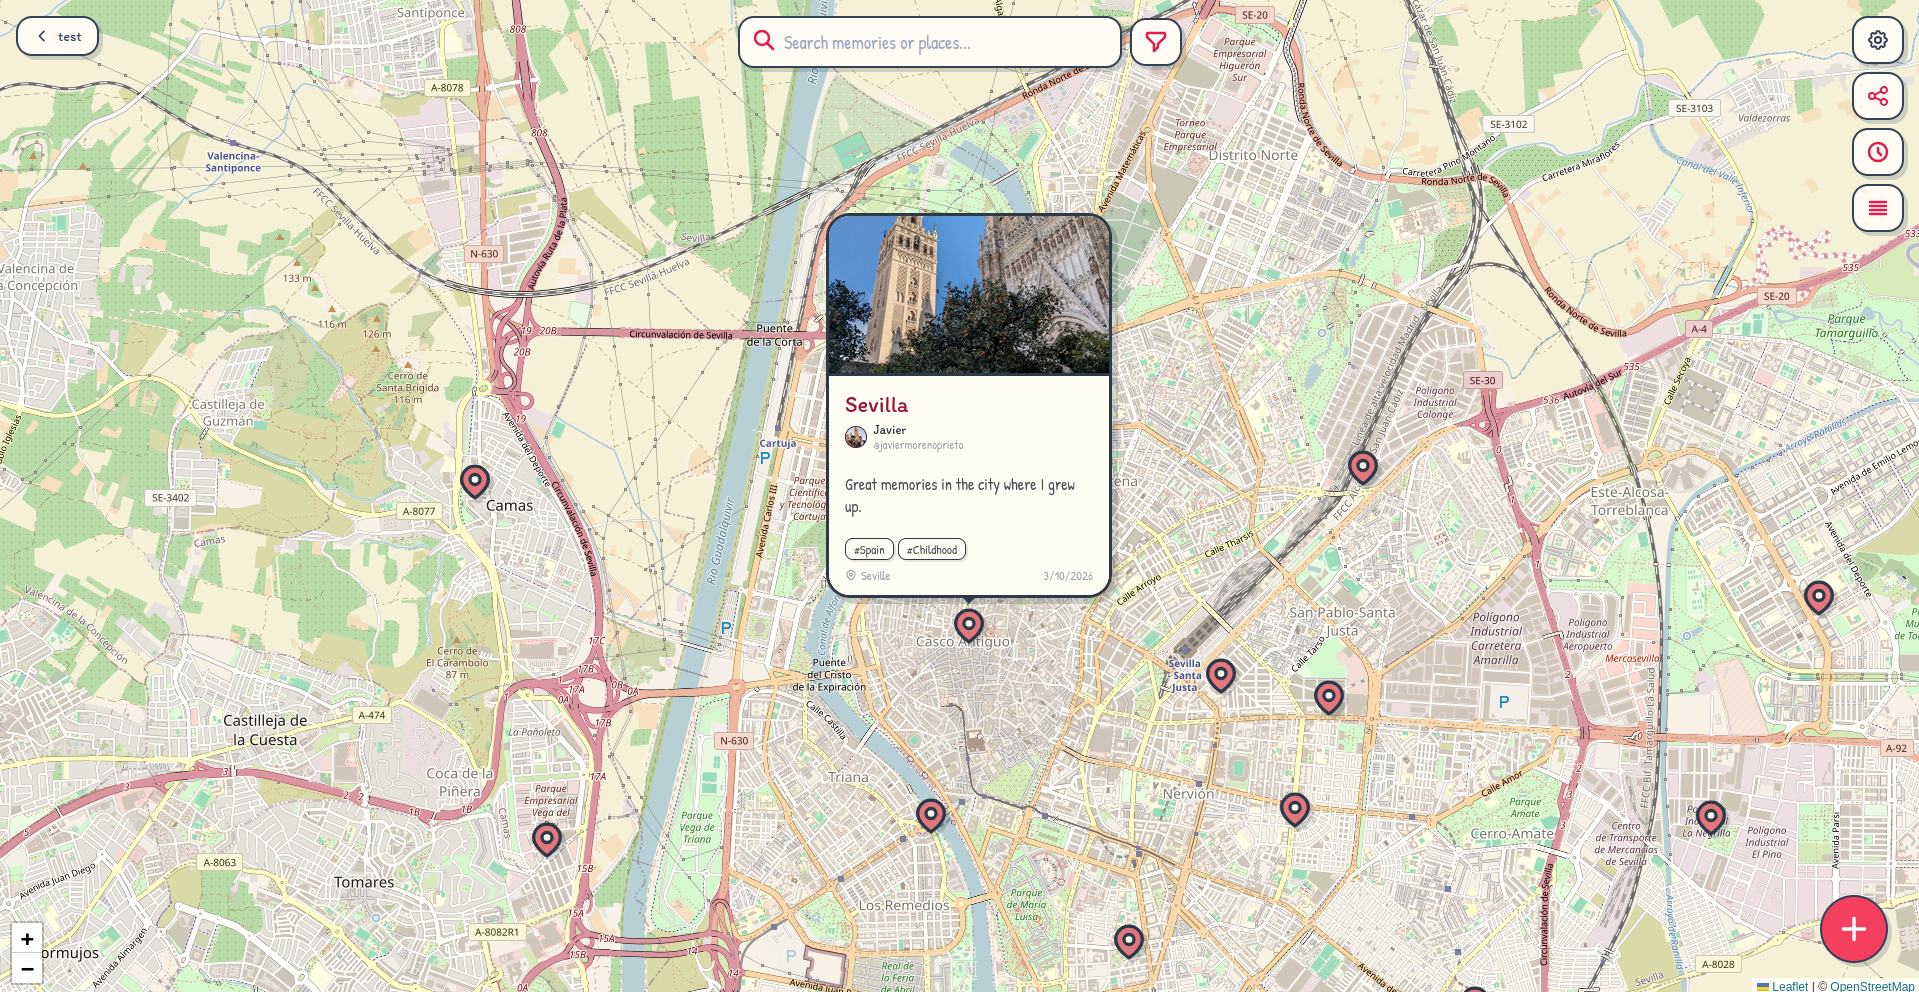The width and height of the screenshot is (1919, 992).
Task: Select the #Spain tag
Action: click(869, 550)
